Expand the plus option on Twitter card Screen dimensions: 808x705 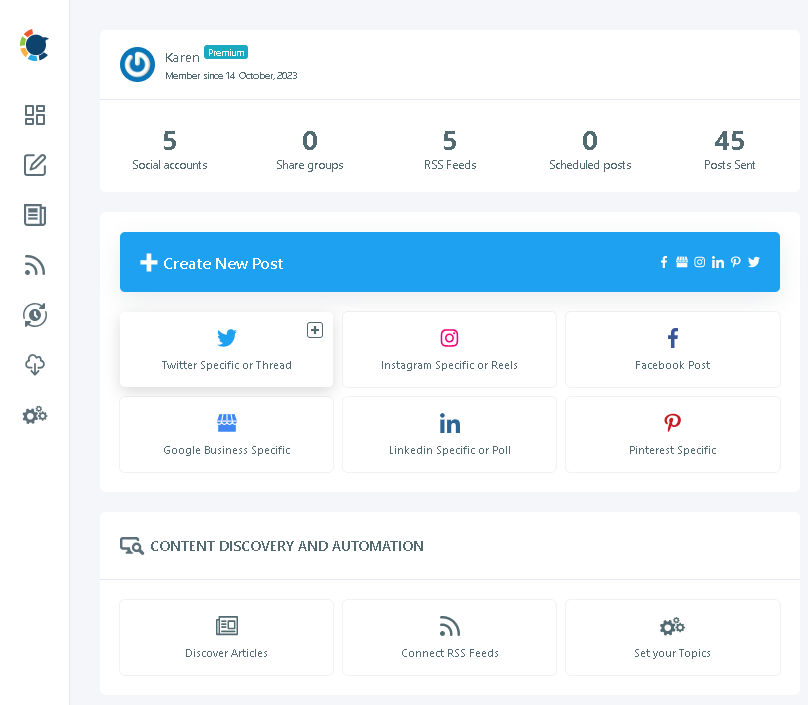[x=314, y=329]
